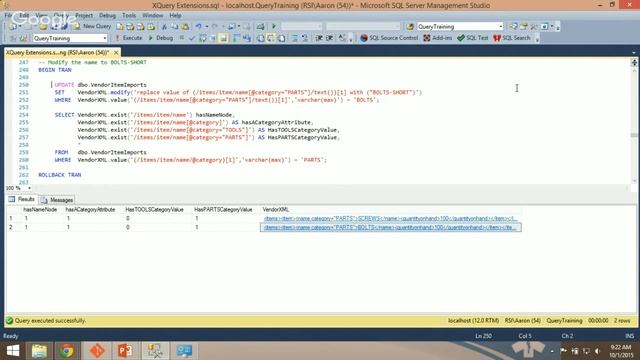Open the VendorXML link containing BOLTS
This screenshot has height=360, width=640.
click(x=390, y=227)
